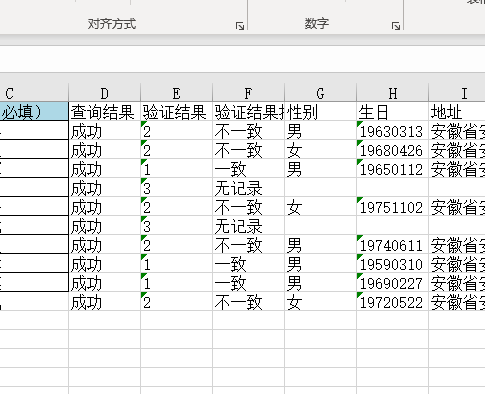Select birthday cell 19650112
Viewport: 485px width, 394px height.
tap(392, 169)
